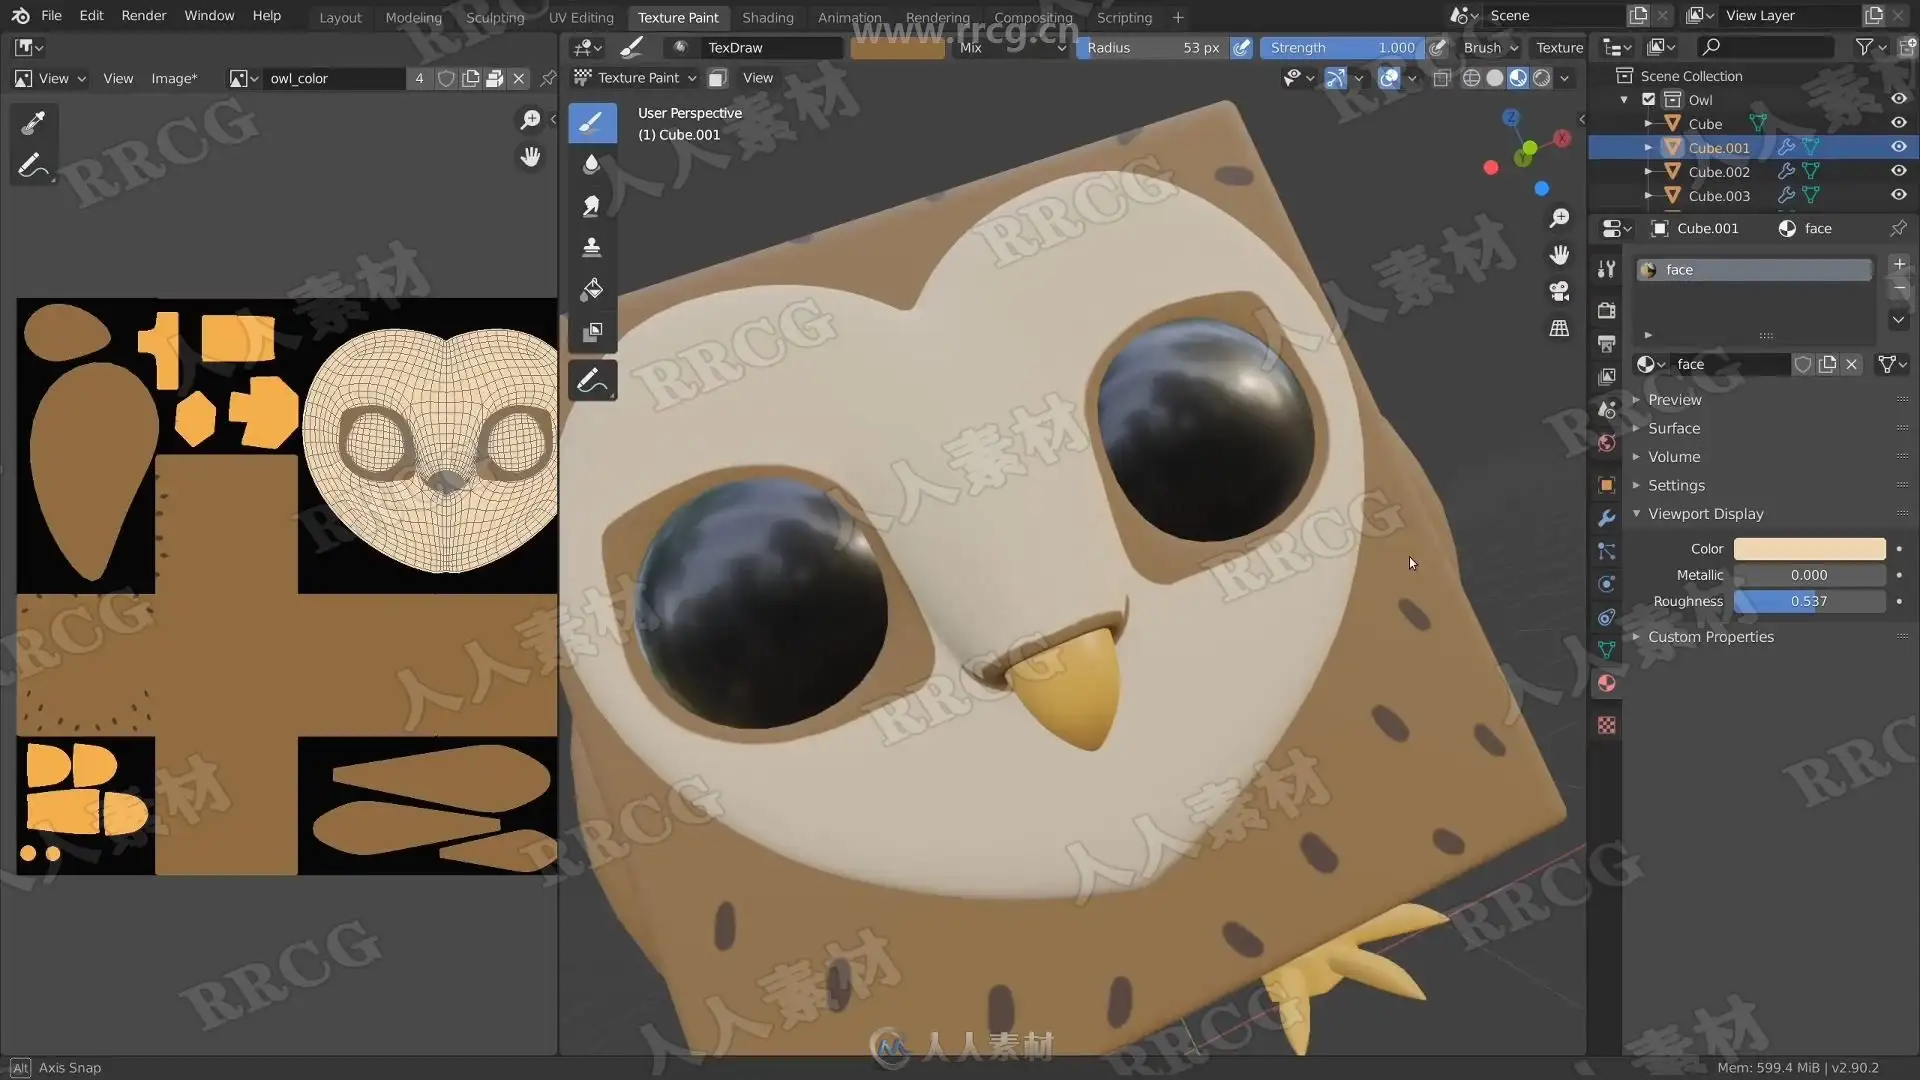Image resolution: width=1920 pixels, height=1080 pixels.
Task: Select the Soften tool
Action: 592,165
